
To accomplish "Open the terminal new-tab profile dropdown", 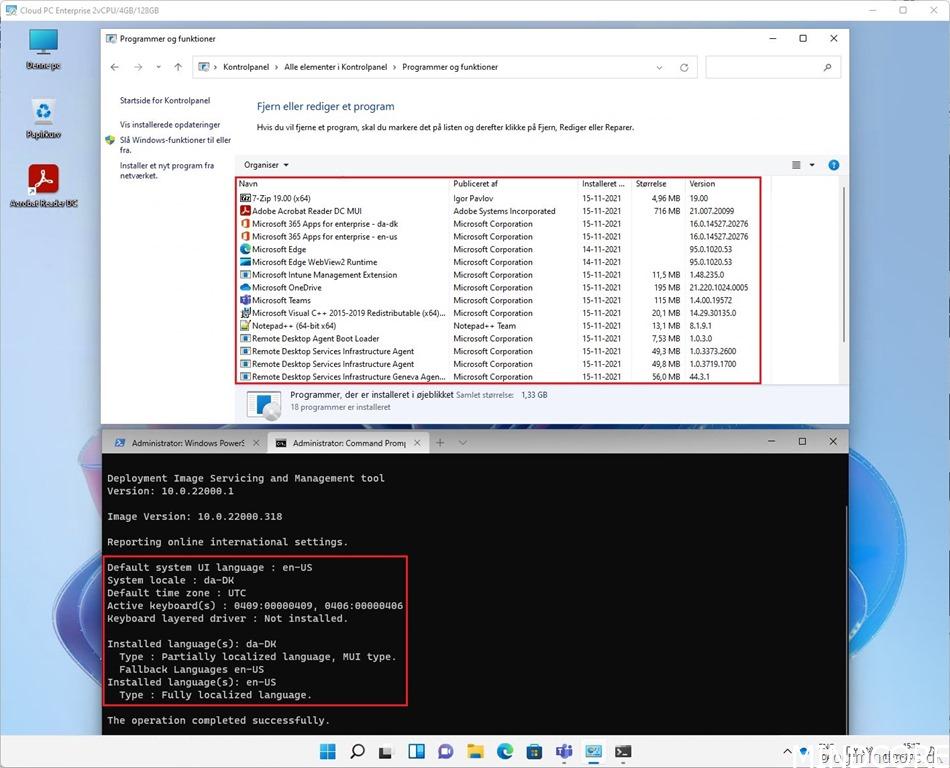I will (x=461, y=442).
